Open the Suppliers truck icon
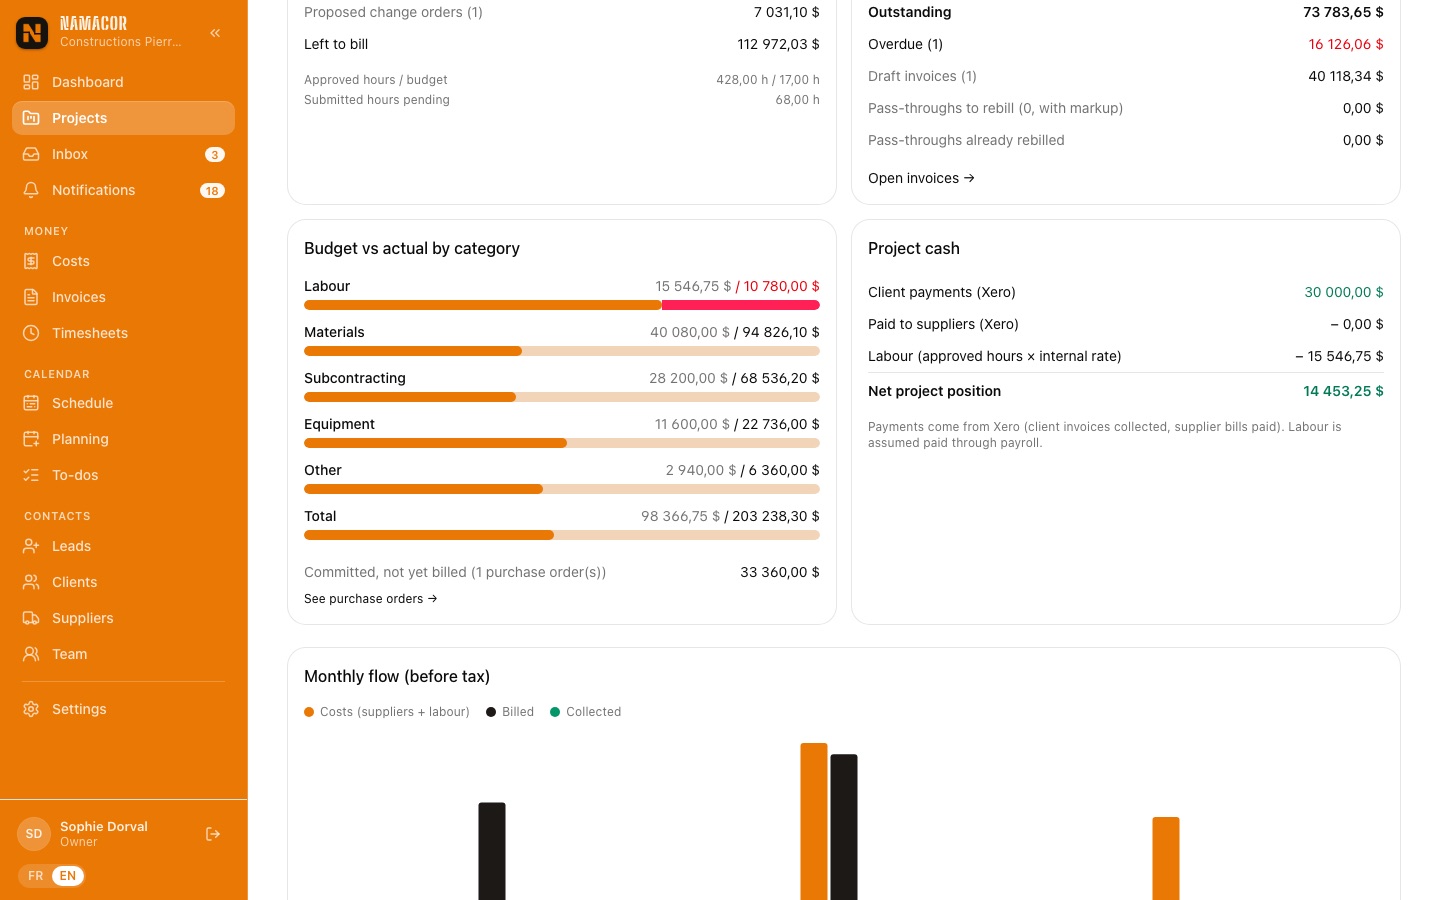This screenshot has height=900, width=1440. pyautogui.click(x=31, y=618)
